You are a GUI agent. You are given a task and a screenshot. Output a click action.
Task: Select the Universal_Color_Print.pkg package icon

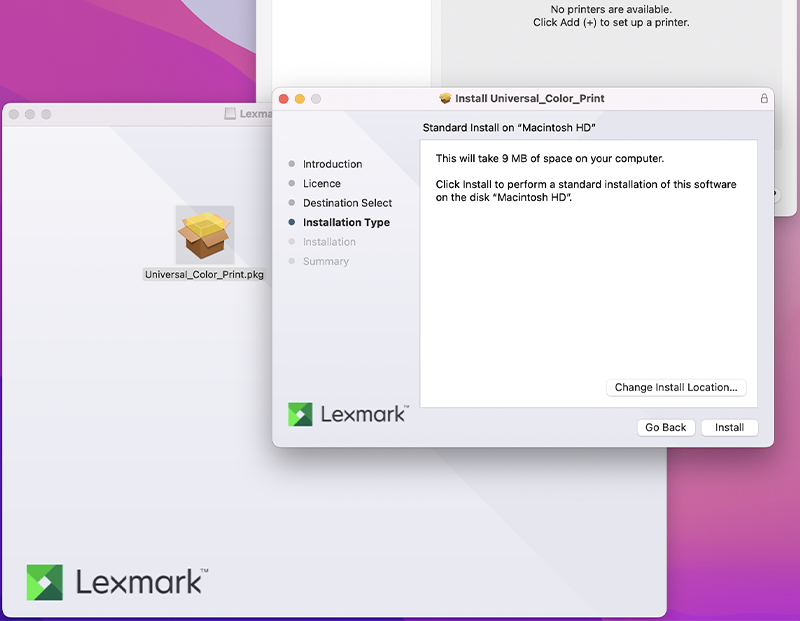tap(205, 235)
